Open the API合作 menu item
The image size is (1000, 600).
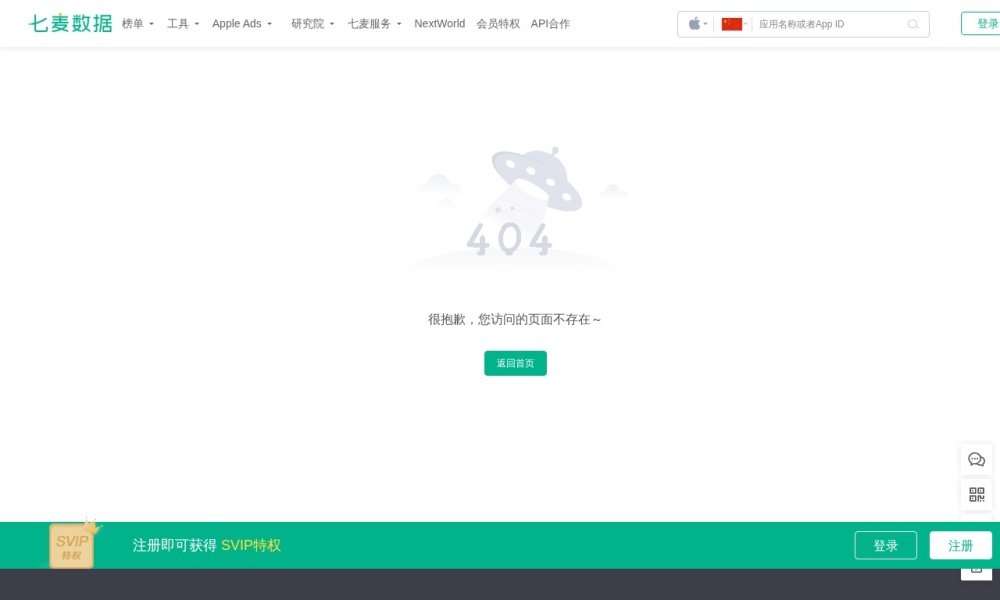(550, 24)
